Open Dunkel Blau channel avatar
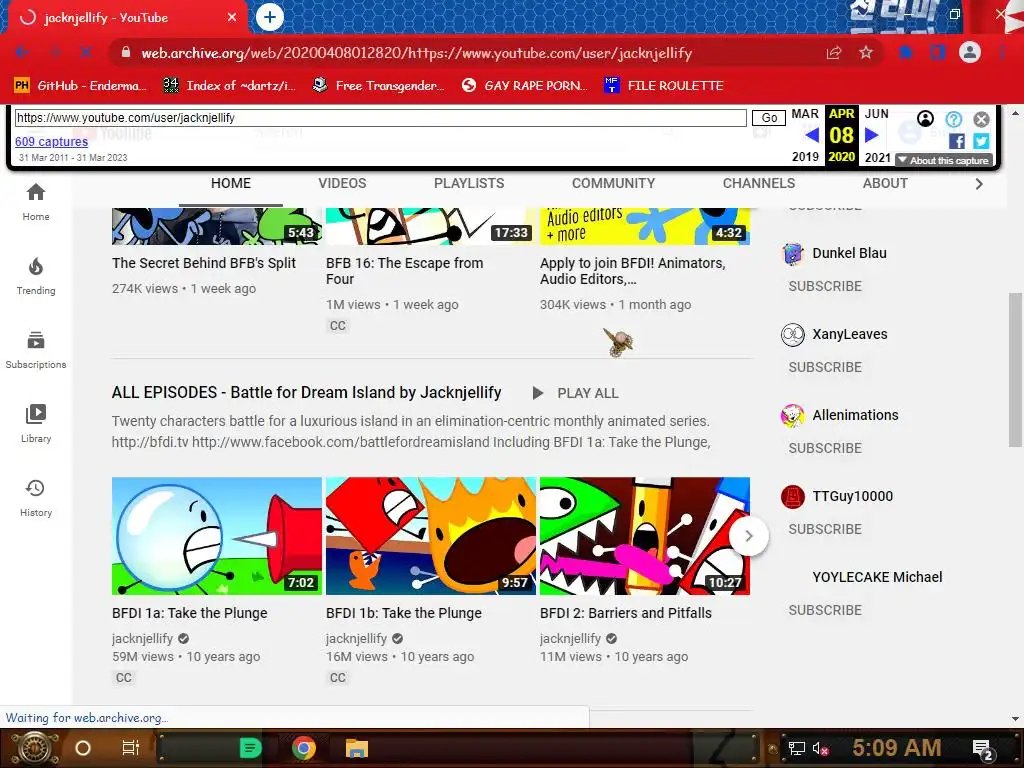The width and height of the screenshot is (1024, 768). tap(793, 253)
